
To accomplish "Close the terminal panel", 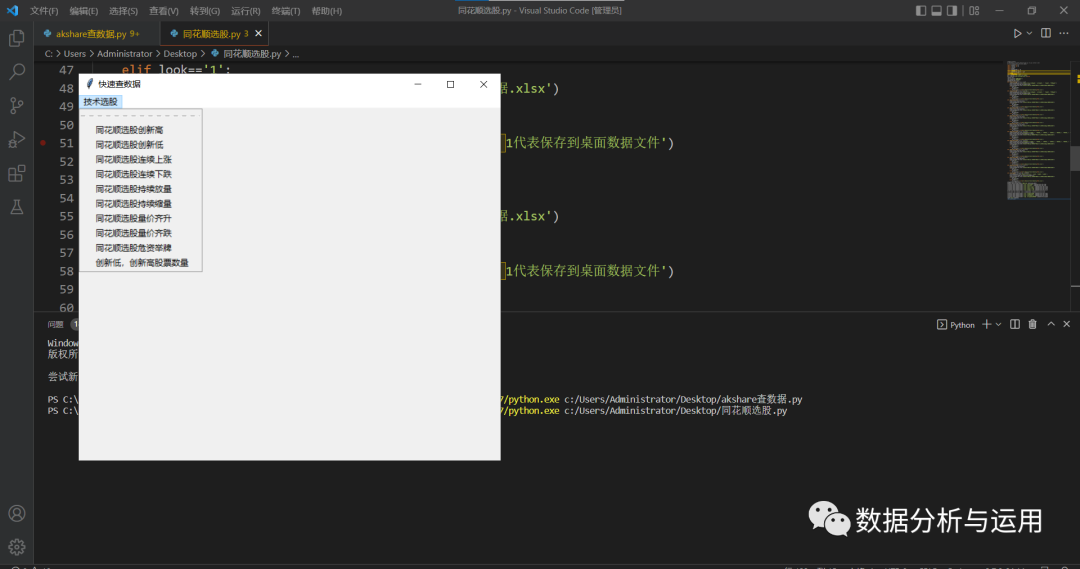I will 1066,324.
